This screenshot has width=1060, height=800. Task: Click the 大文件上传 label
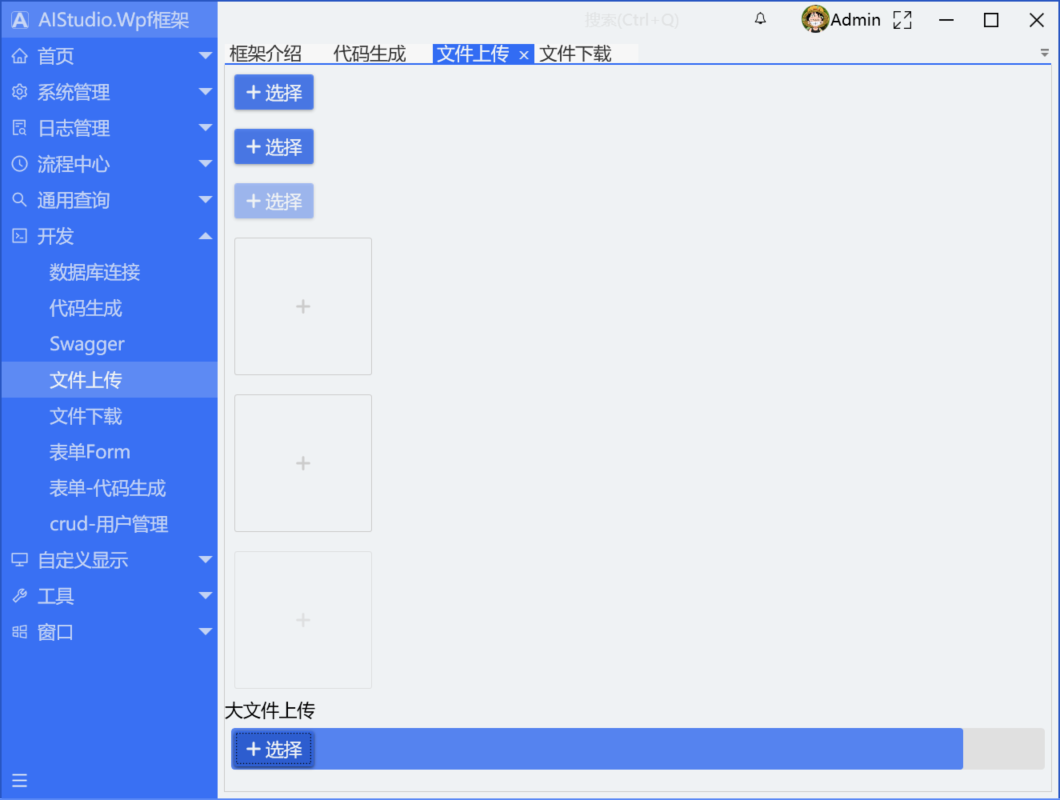(270, 711)
